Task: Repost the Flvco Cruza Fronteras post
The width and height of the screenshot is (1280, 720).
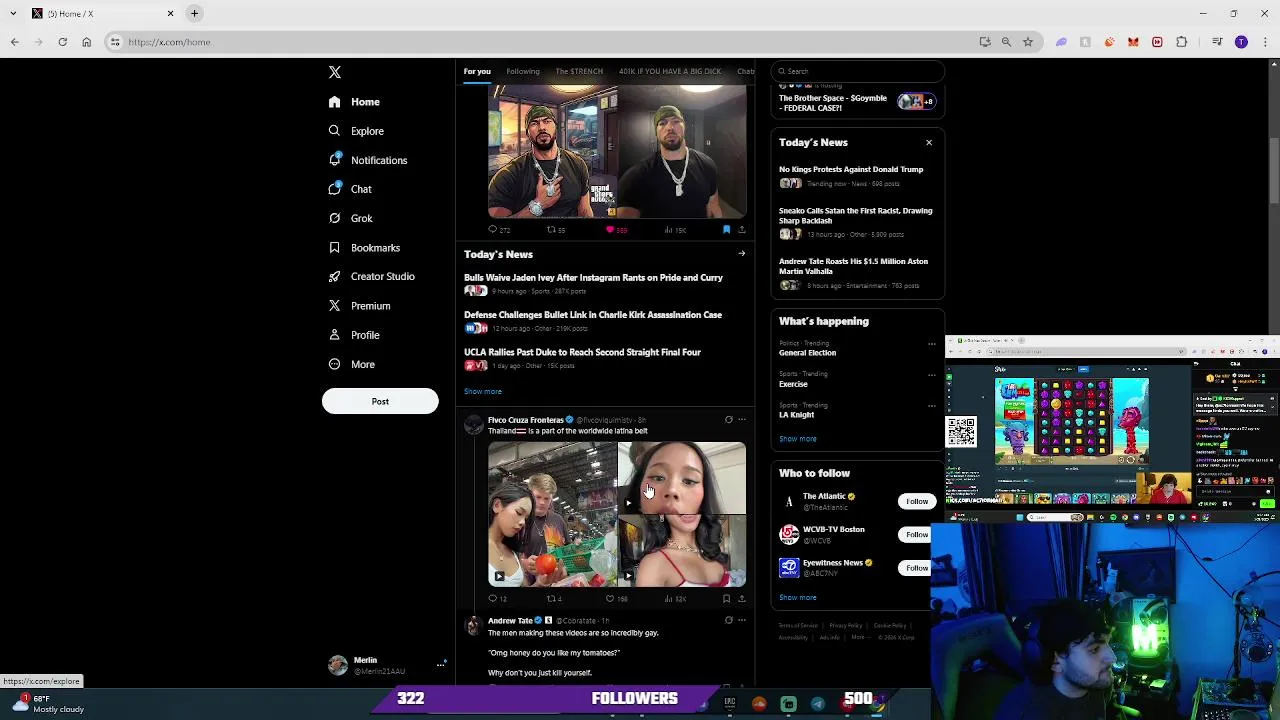Action: [550, 599]
